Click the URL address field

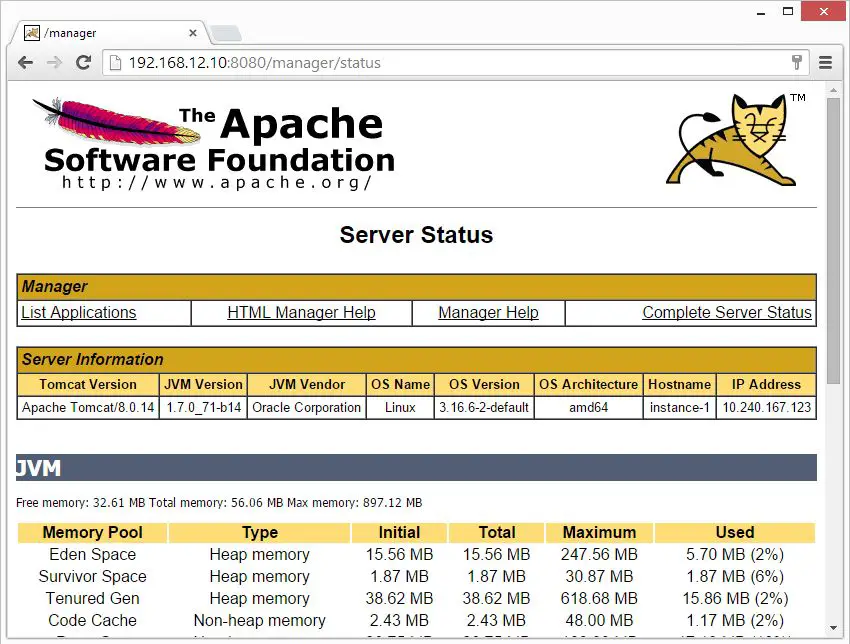pyautogui.click(x=455, y=63)
